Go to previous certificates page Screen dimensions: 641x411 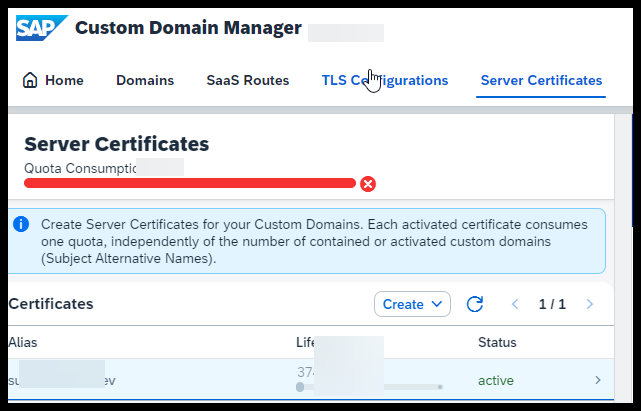coord(515,304)
